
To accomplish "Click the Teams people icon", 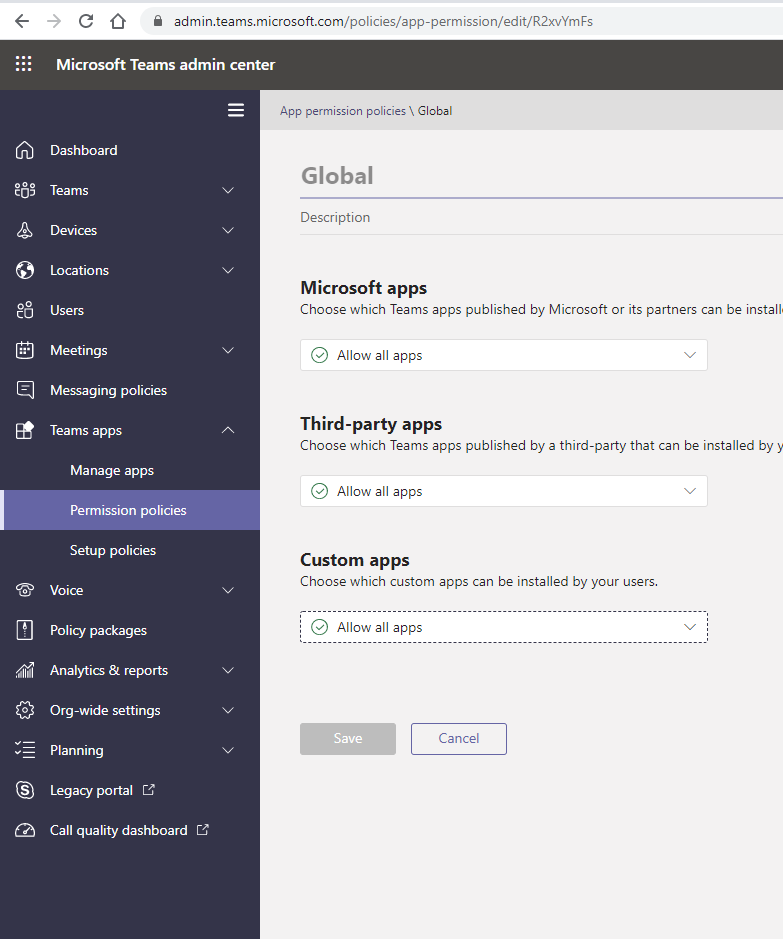I will pos(25,190).
